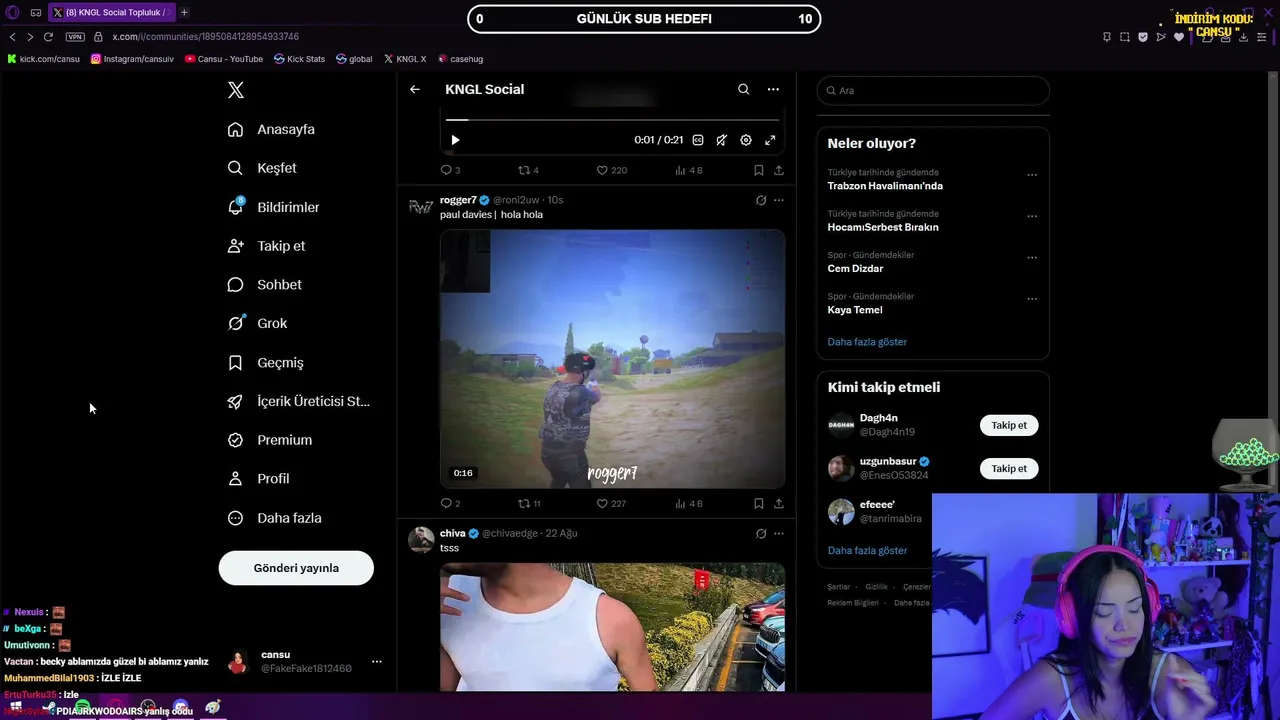The height and width of the screenshot is (720, 1280).
Task: Open rogger7's username link
Action: coord(458,200)
